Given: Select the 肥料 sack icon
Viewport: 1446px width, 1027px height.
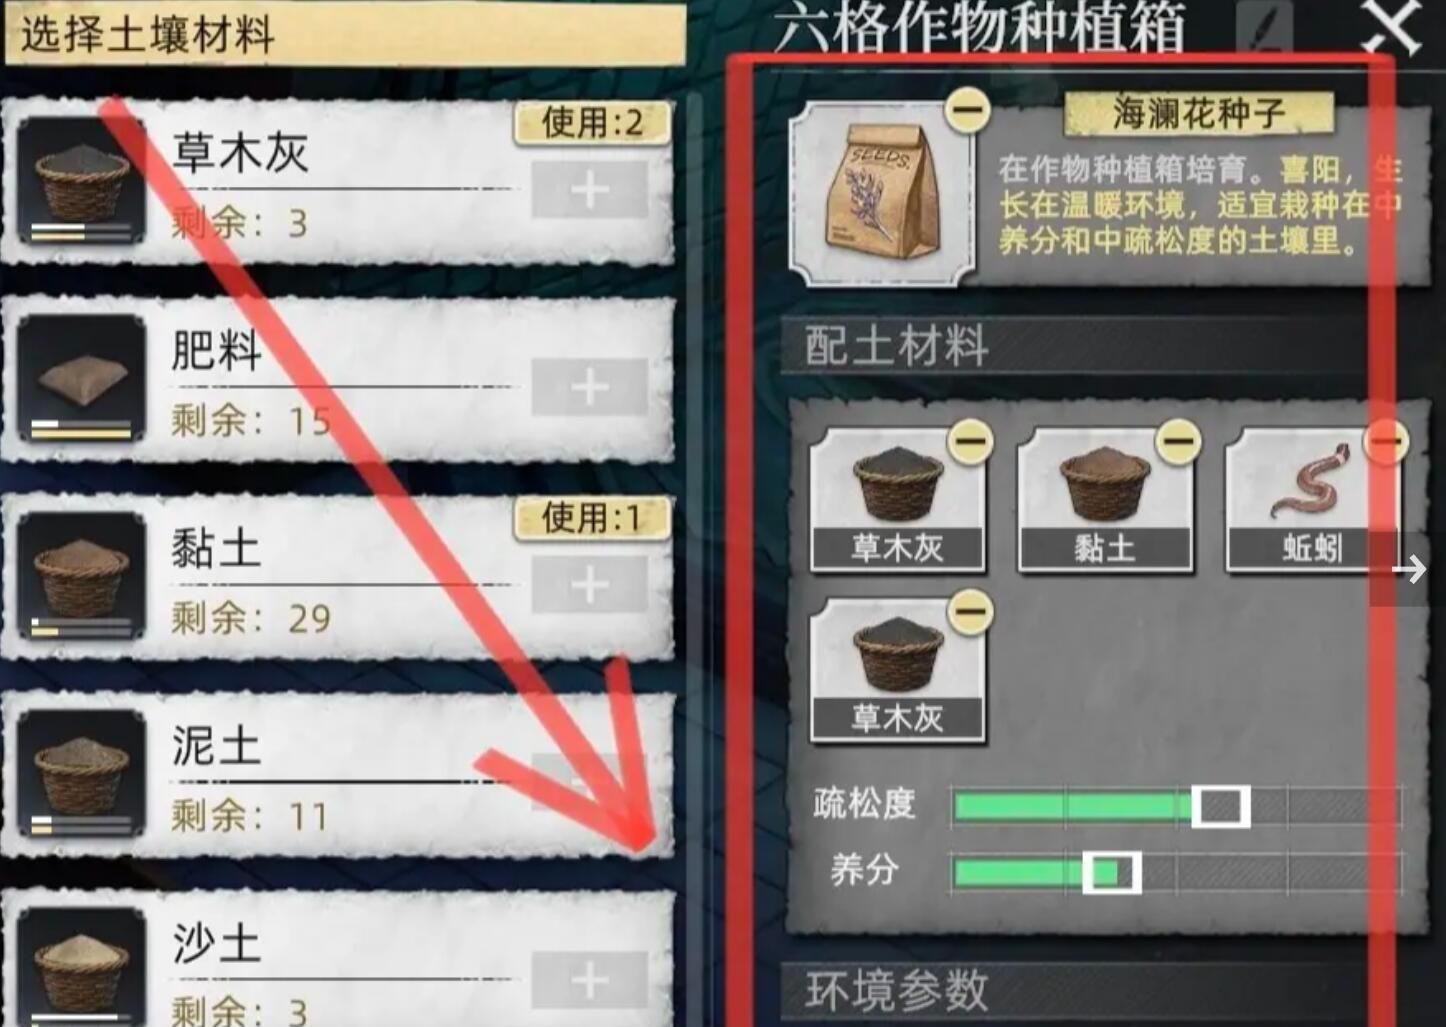Looking at the screenshot, I should (82, 379).
